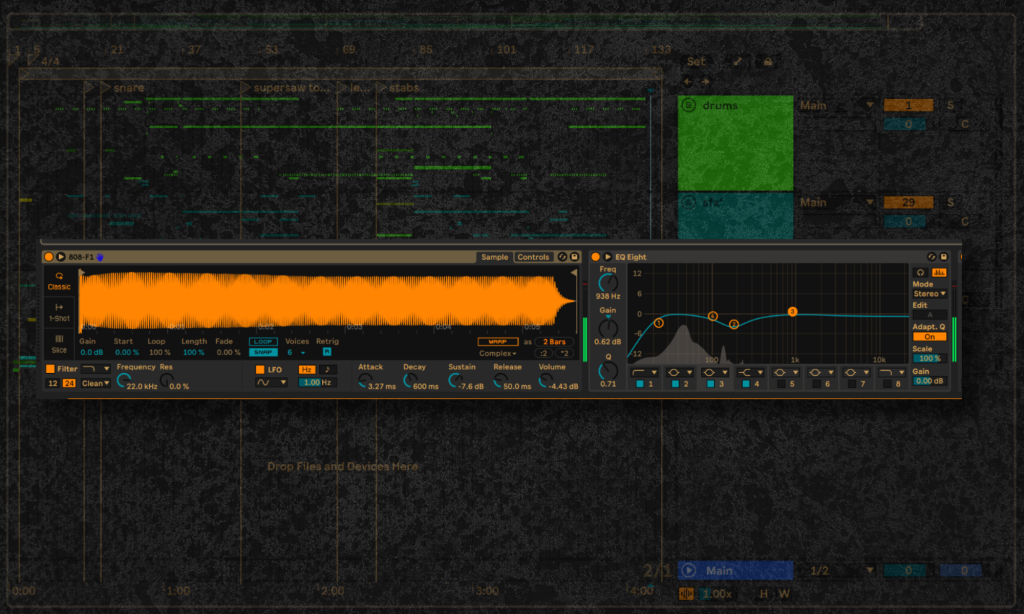Switch Simpler to Slice mode
Image resolution: width=1024 pixels, height=614 pixels.
point(58,343)
